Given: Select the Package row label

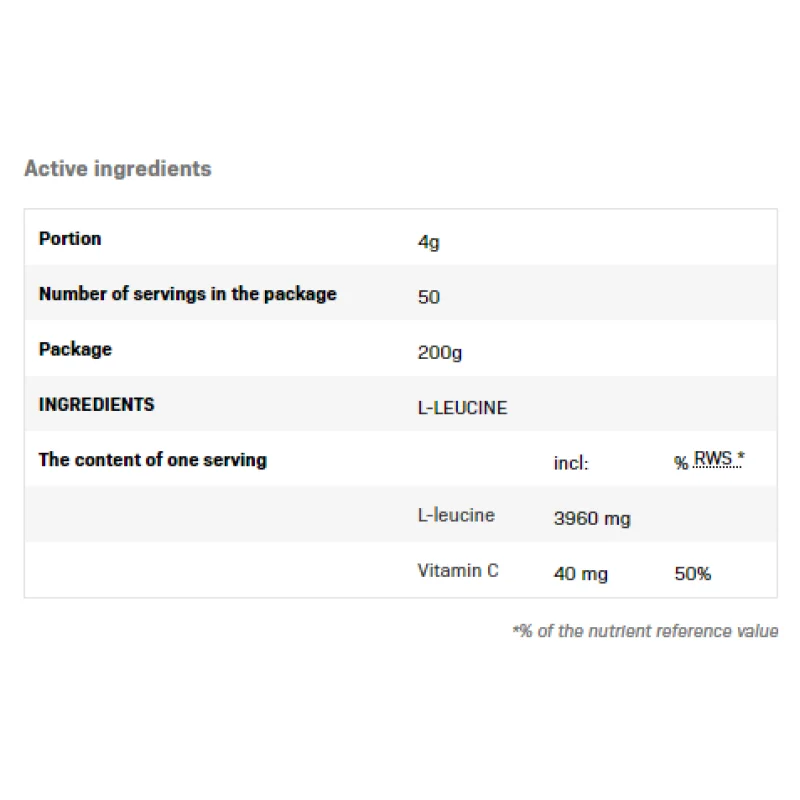Looking at the screenshot, I should [75, 349].
